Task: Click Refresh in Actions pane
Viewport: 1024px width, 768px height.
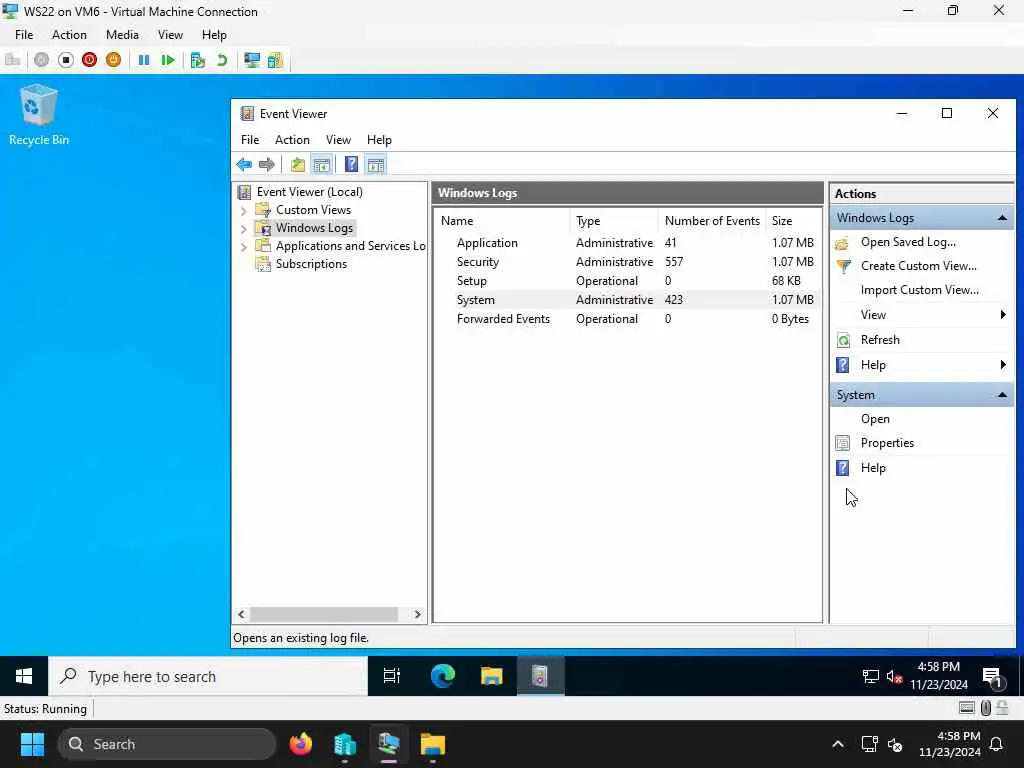Action: click(x=880, y=340)
